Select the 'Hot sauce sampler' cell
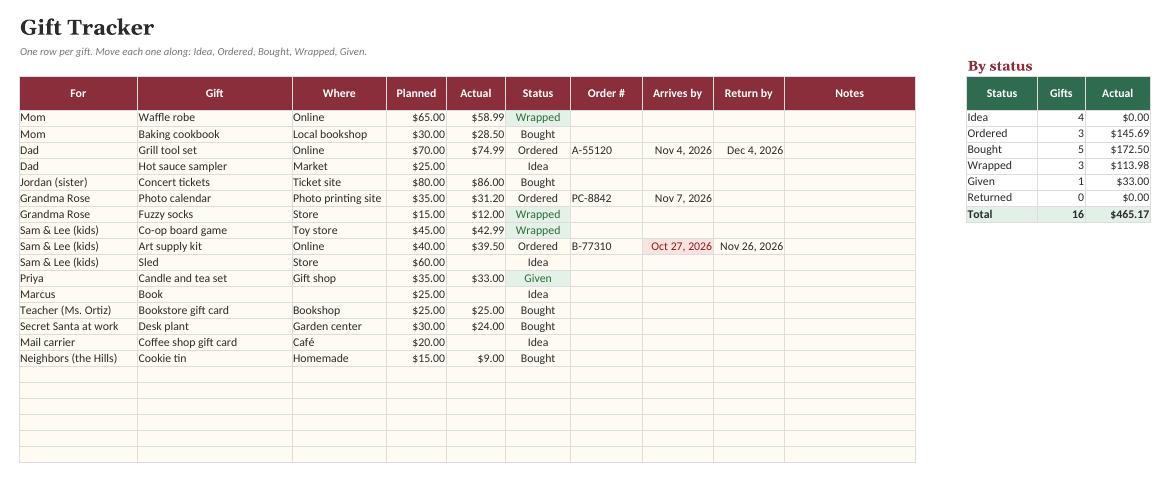Viewport: 1169px width, 481px height. pyautogui.click(x=215, y=166)
